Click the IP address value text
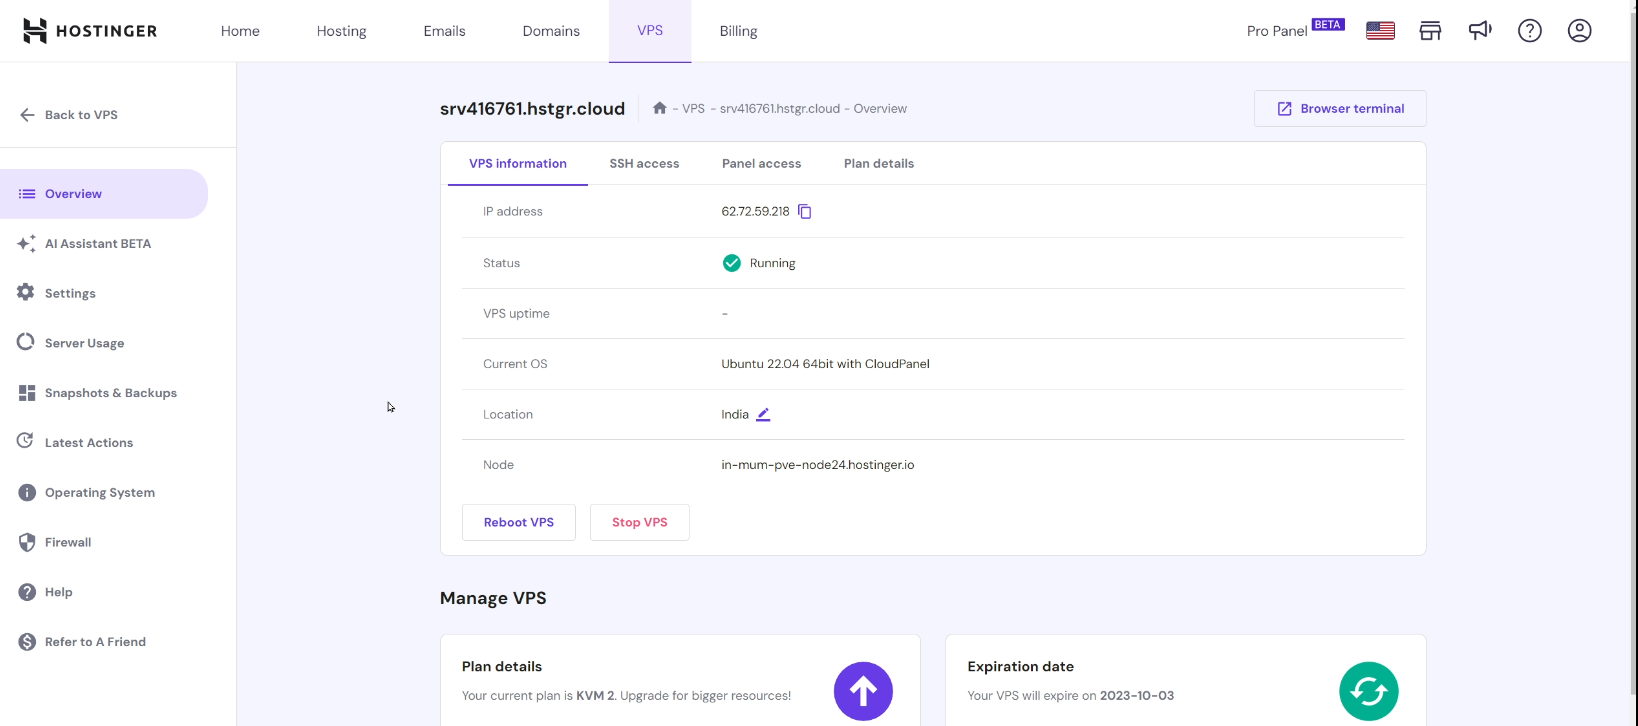 (x=755, y=211)
